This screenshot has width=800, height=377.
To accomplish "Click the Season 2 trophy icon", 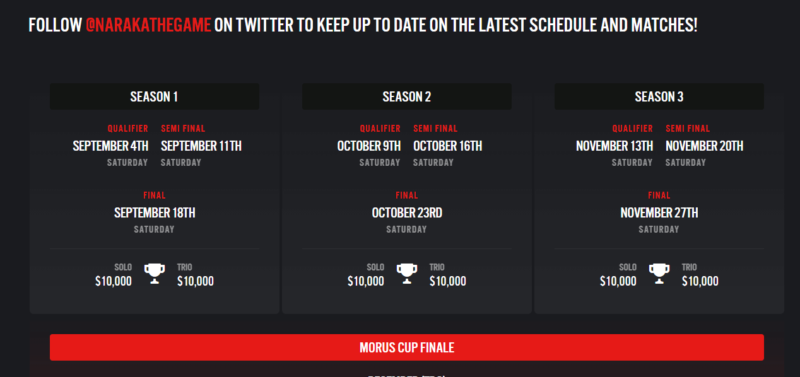I will coord(407,273).
